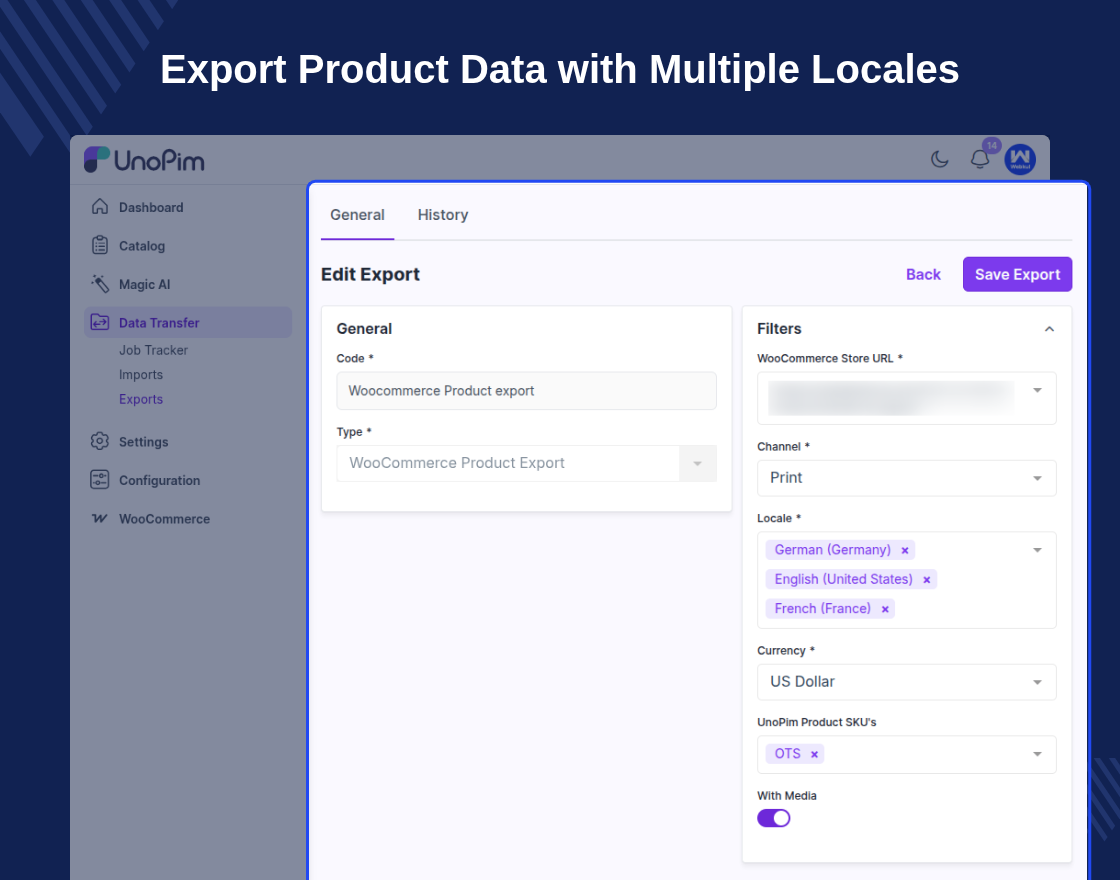
Task: Click the Data Transfer icon
Action: point(100,322)
